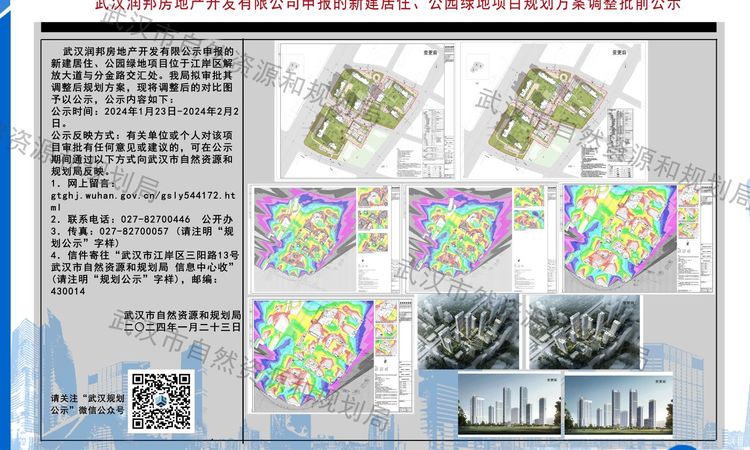Open the gtghj.wuhan.gov.cn/gsly544172.html web address
The width and height of the screenshot is (750, 450).
143,201
